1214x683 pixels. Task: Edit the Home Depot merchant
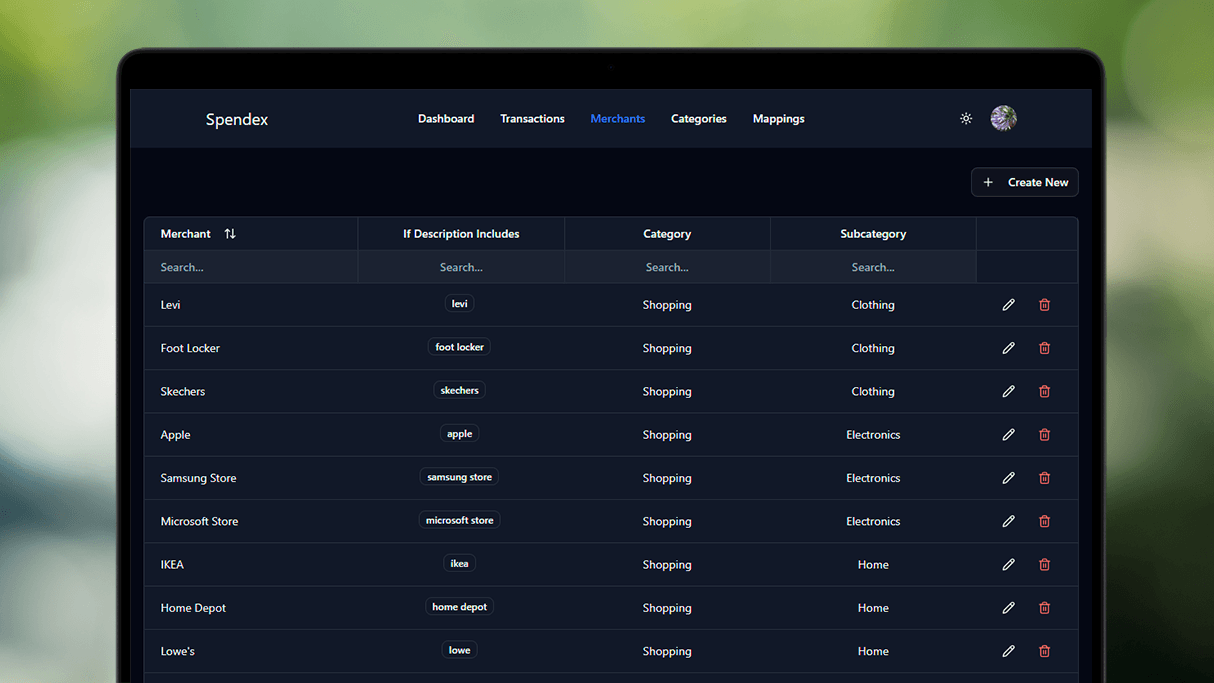(1008, 608)
